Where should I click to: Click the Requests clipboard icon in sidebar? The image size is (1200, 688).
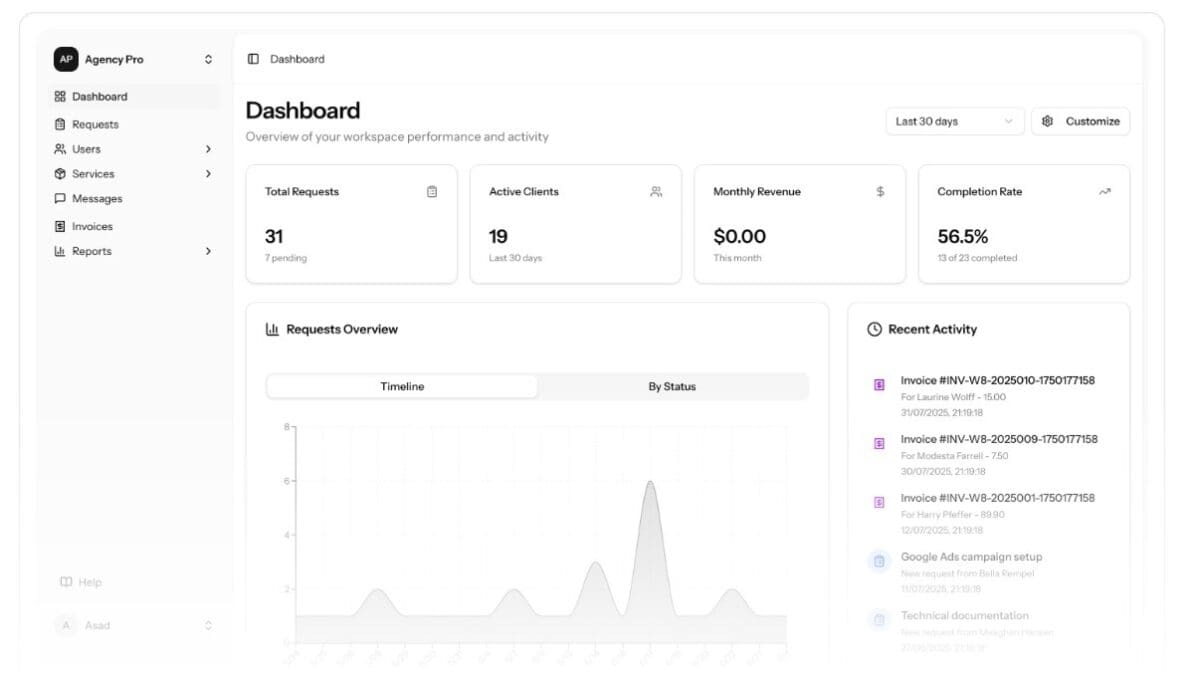pyautogui.click(x=58, y=122)
